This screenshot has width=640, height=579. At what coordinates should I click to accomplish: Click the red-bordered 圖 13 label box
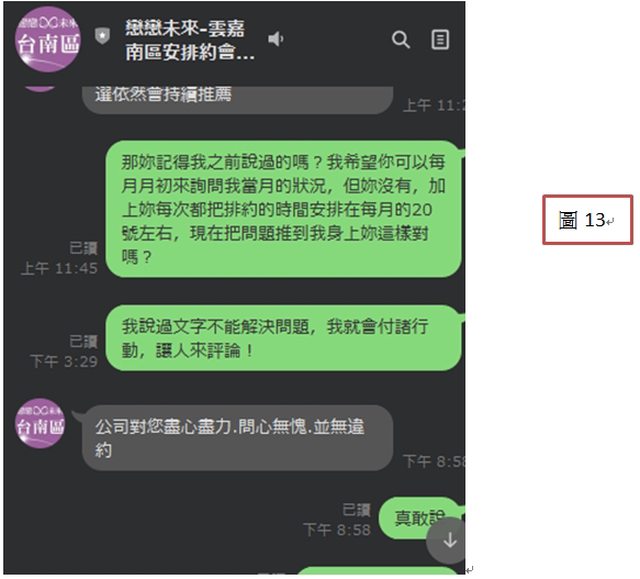pos(587,220)
